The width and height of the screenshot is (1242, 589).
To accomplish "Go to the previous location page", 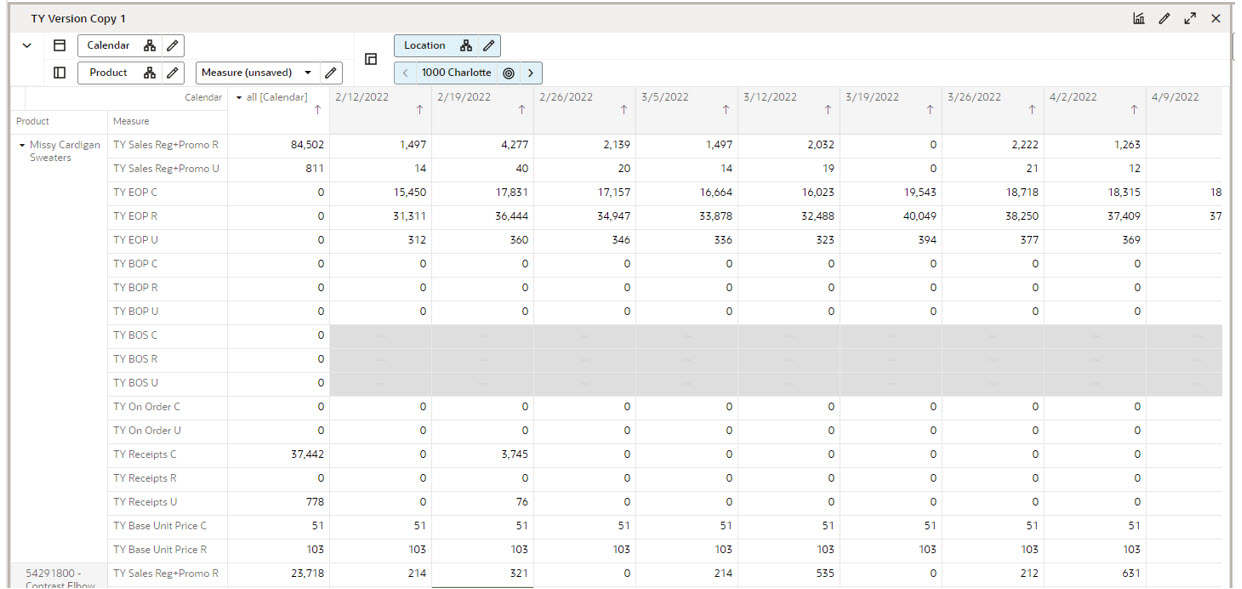I will tap(405, 73).
